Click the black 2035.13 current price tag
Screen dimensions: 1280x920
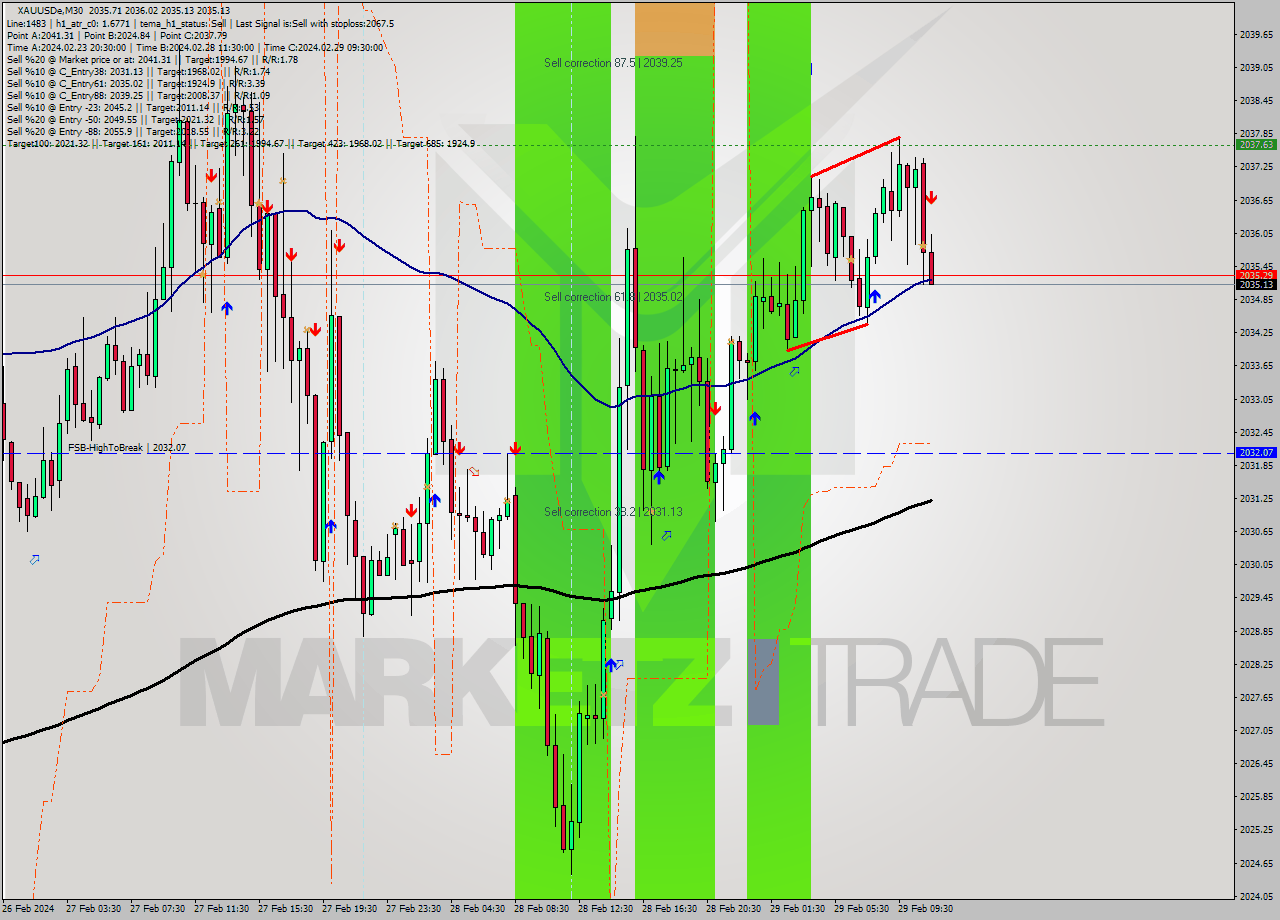pyautogui.click(x=1256, y=285)
